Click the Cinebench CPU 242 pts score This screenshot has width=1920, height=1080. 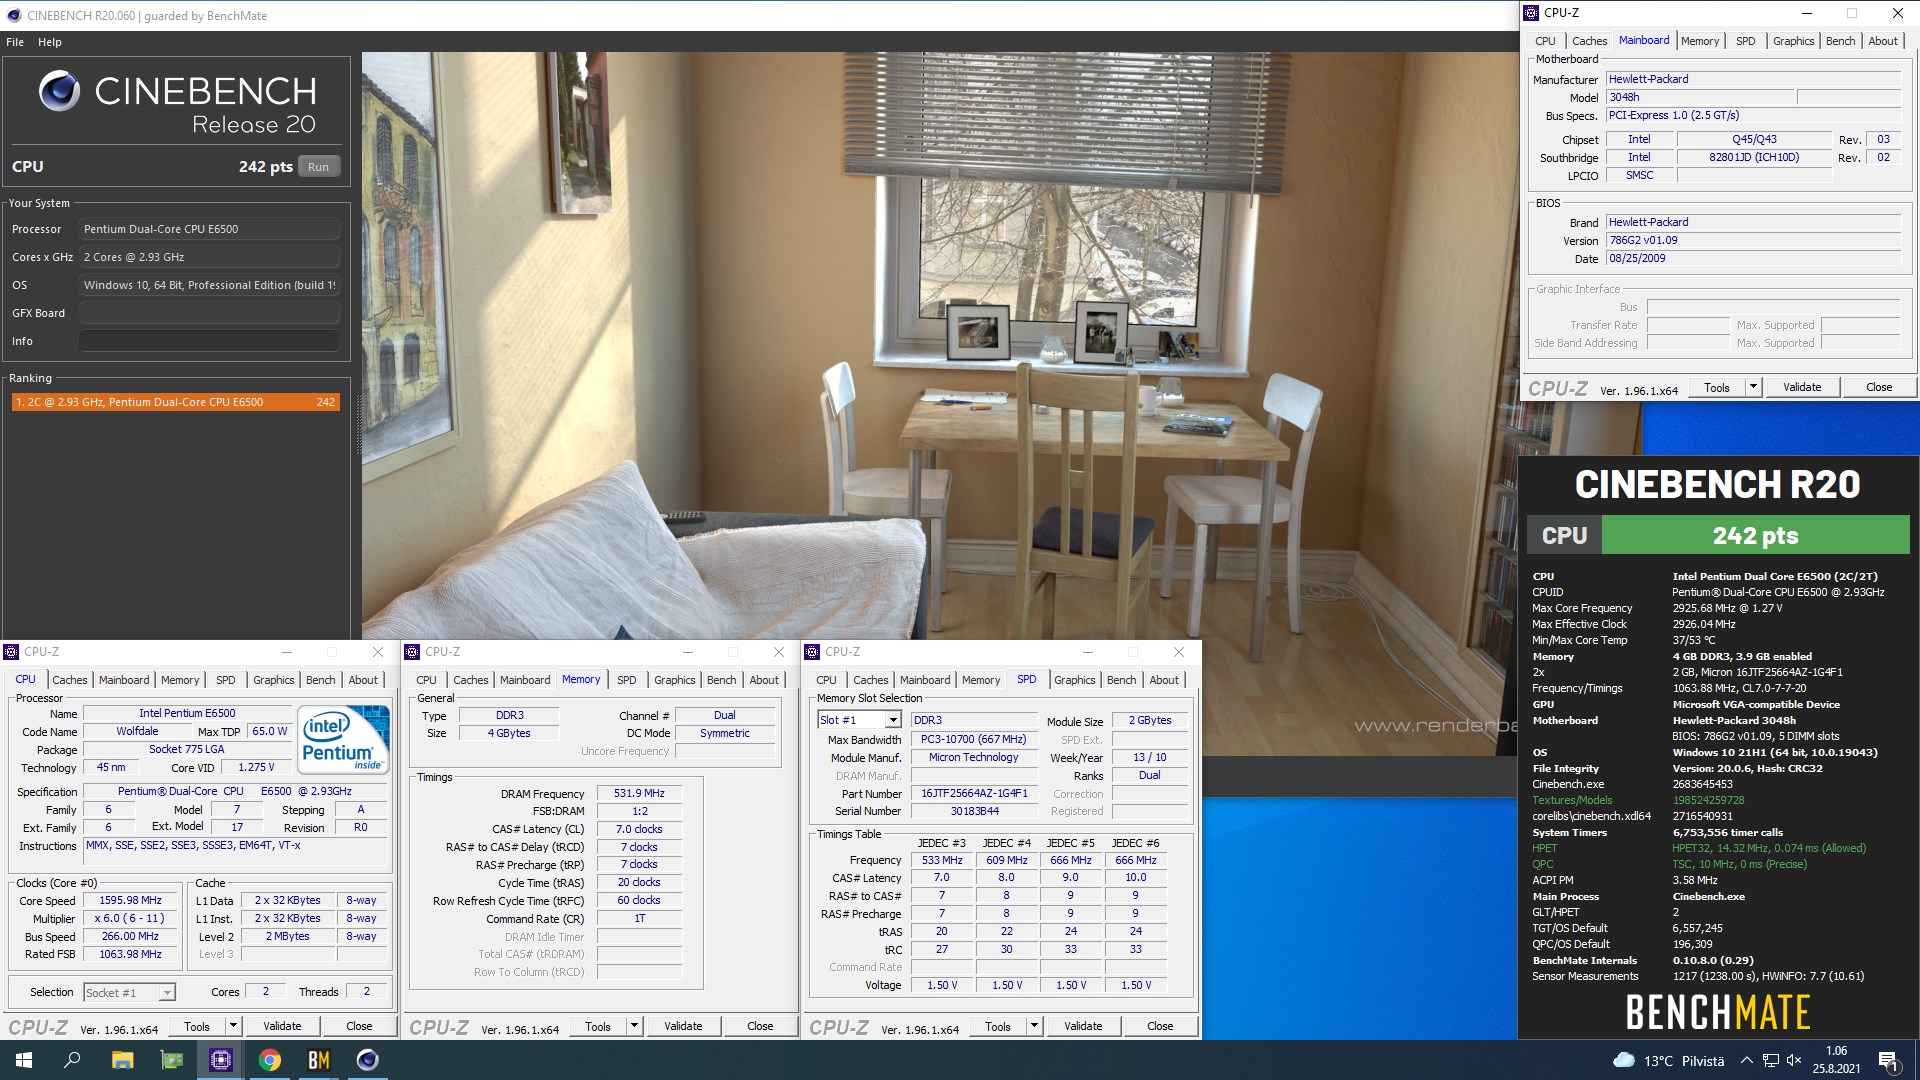(265, 167)
